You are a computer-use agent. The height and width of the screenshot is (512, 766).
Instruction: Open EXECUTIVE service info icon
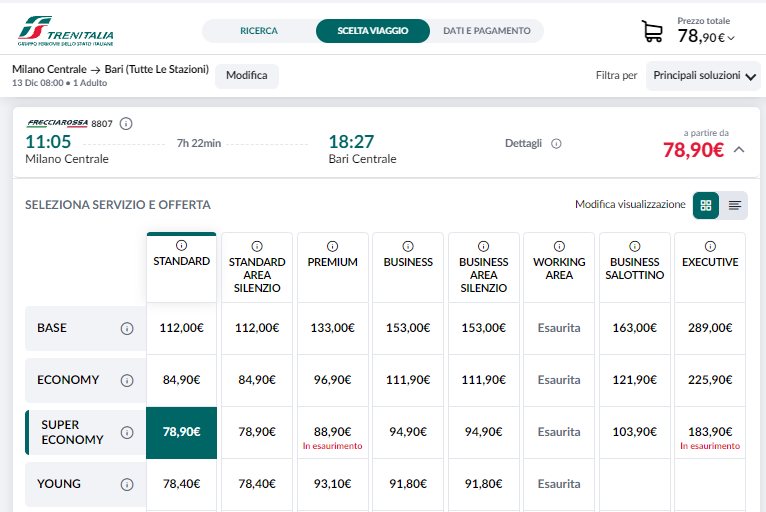pos(710,246)
